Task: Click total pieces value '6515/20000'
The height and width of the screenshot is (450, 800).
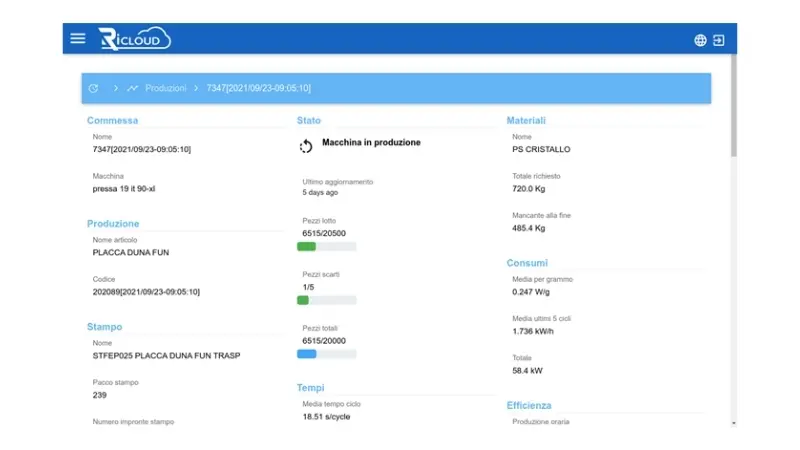Action: tap(324, 341)
